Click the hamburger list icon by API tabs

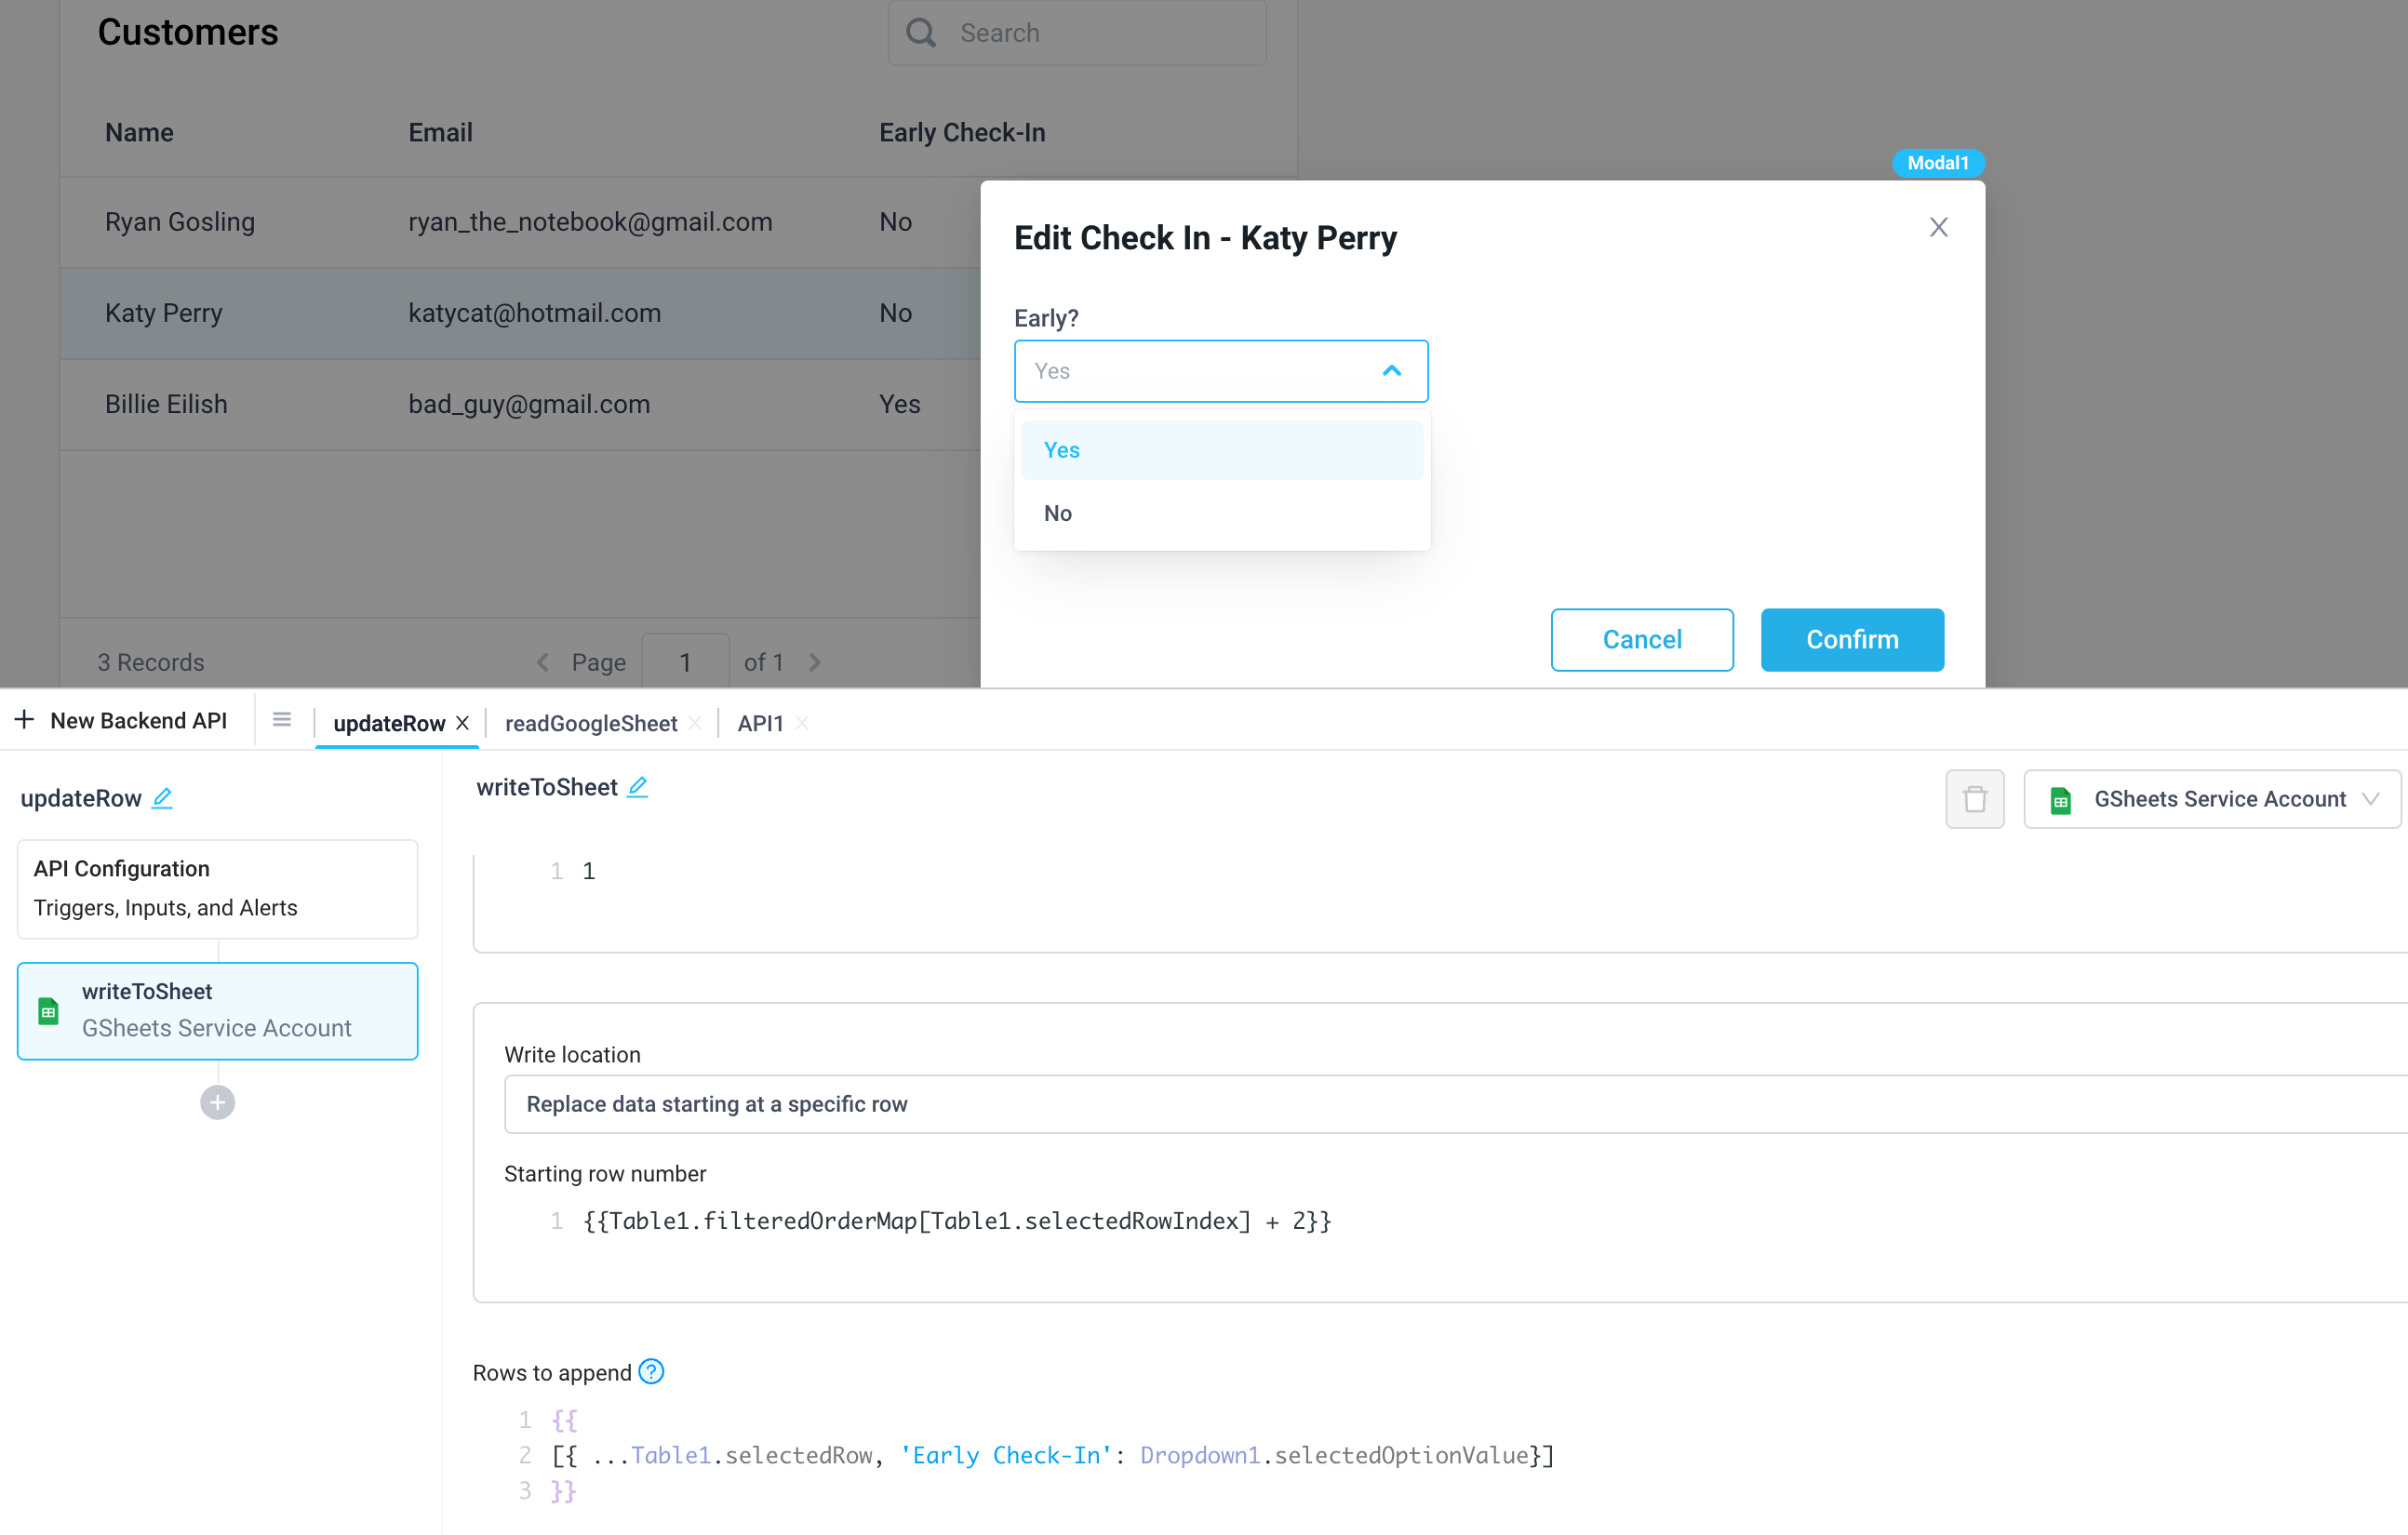coord(282,720)
